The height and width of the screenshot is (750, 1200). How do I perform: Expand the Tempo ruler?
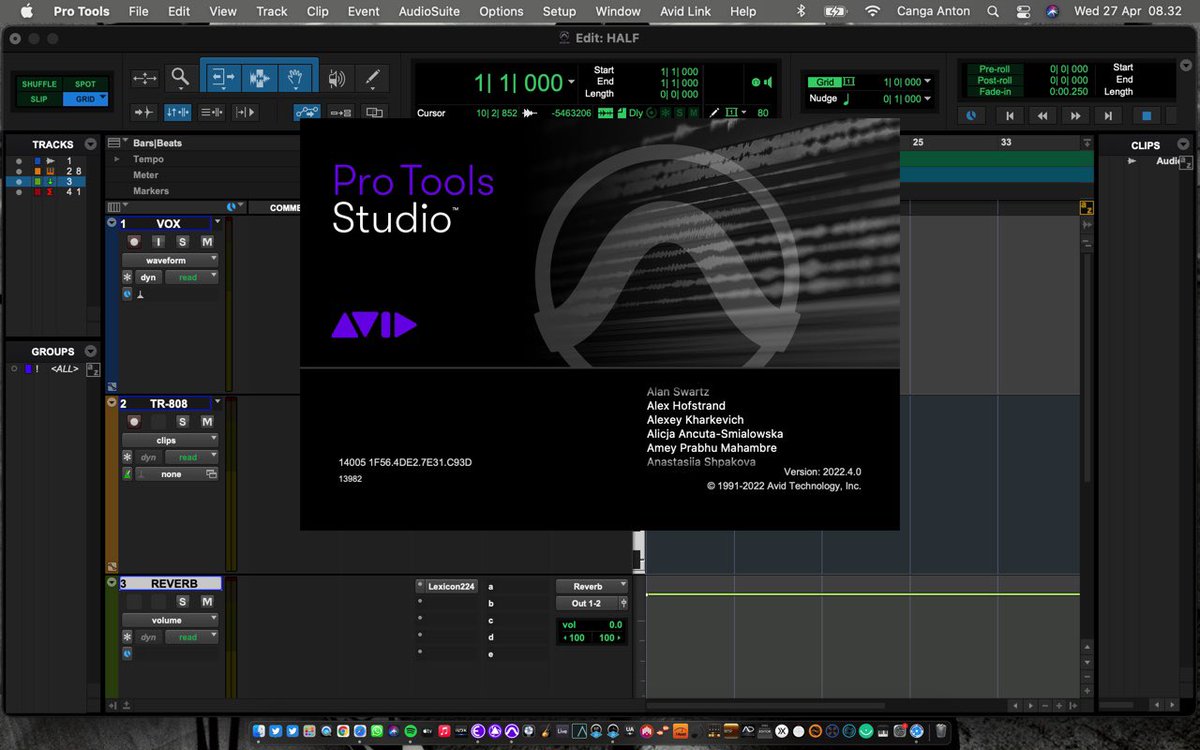(116, 159)
